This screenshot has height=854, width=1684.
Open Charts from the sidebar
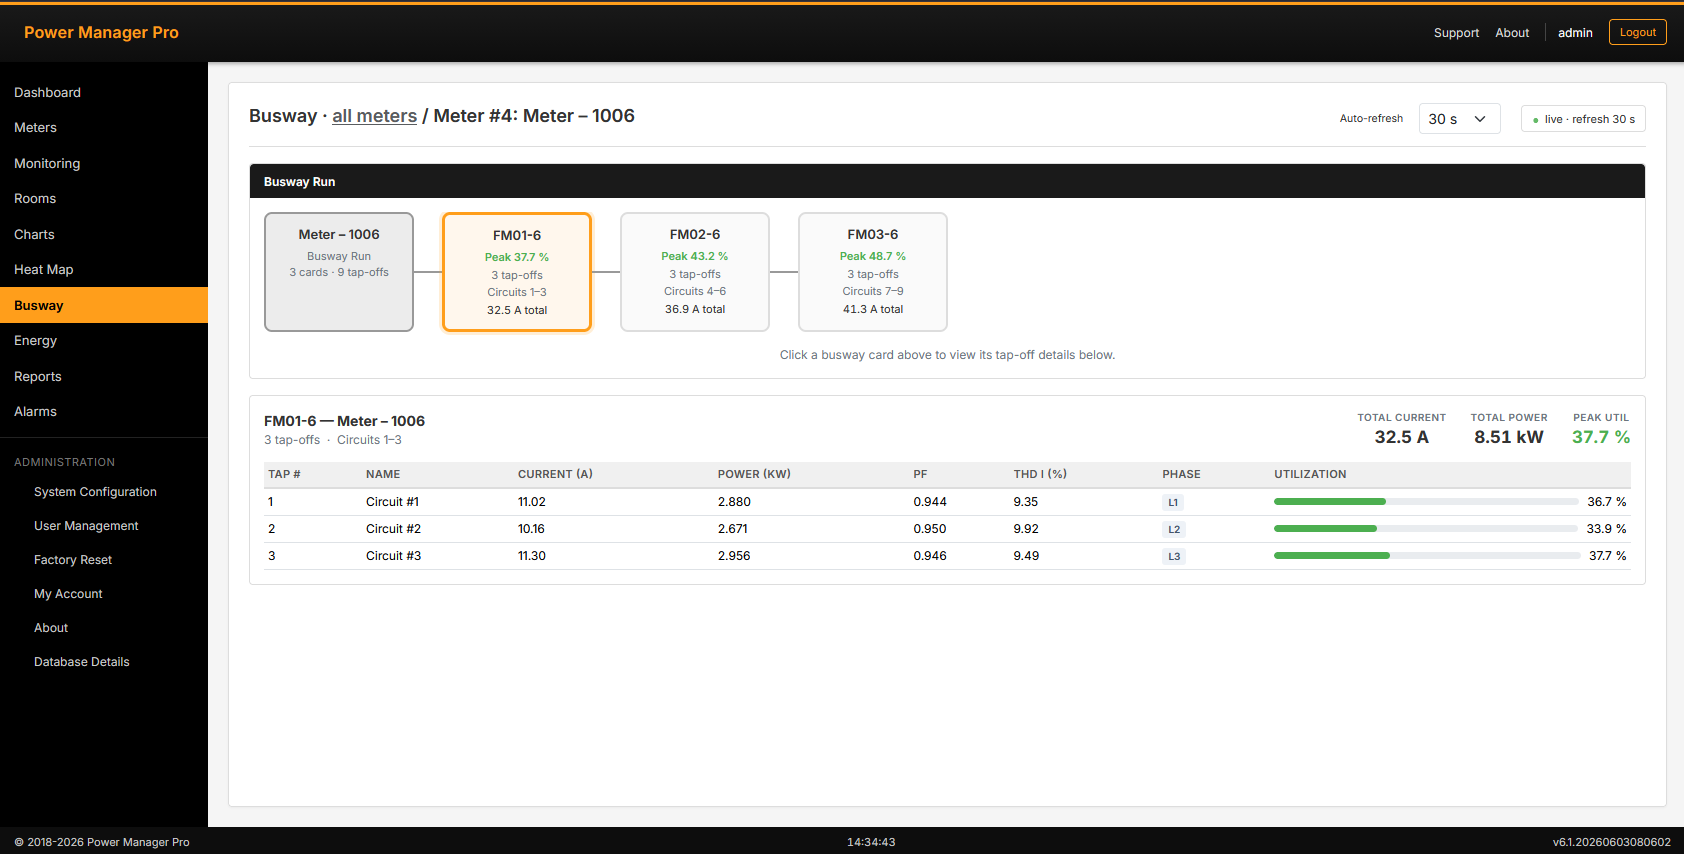104,234
